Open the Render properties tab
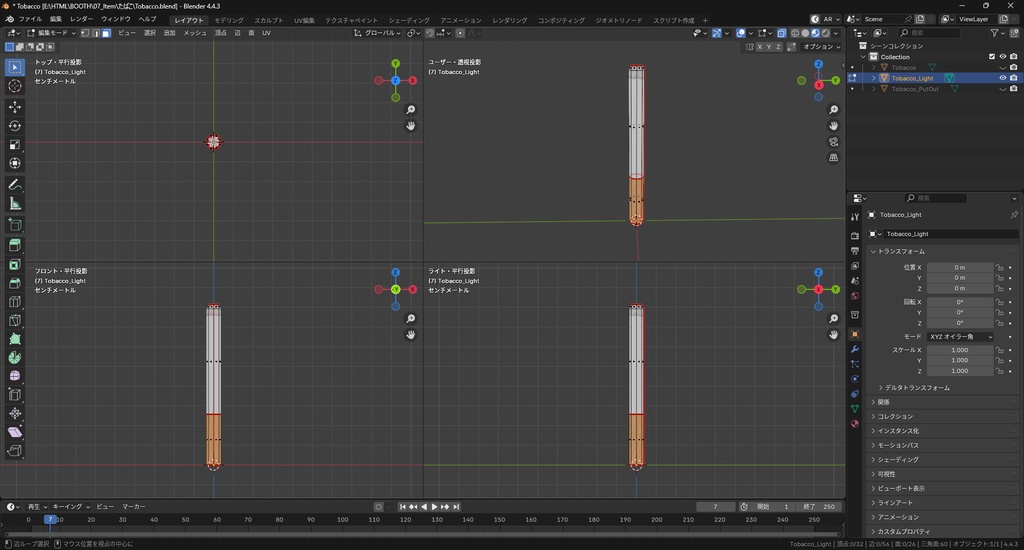1024x550 pixels. pos(855,235)
